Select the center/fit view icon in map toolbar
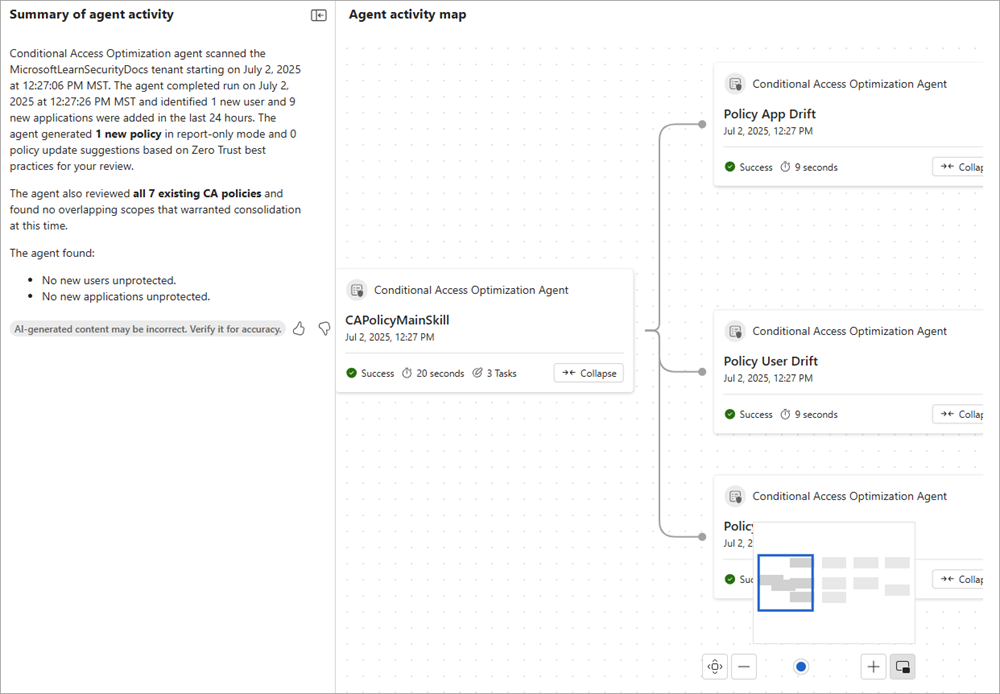This screenshot has width=1000, height=694. click(714, 666)
